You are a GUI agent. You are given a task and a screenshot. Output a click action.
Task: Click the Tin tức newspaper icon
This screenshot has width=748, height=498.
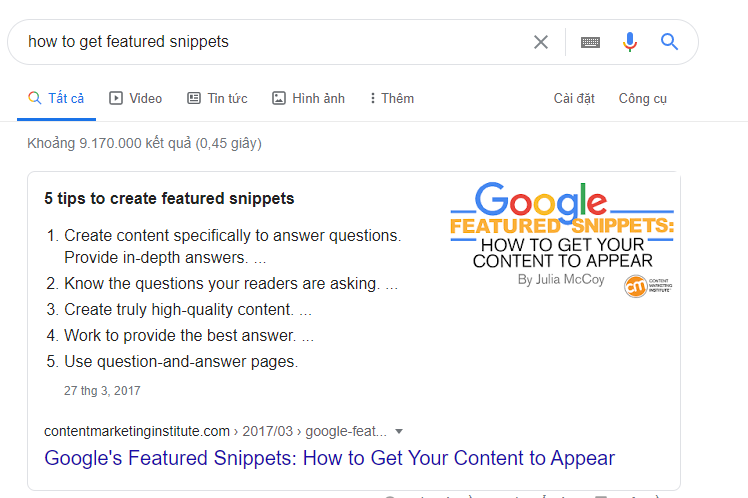point(194,98)
